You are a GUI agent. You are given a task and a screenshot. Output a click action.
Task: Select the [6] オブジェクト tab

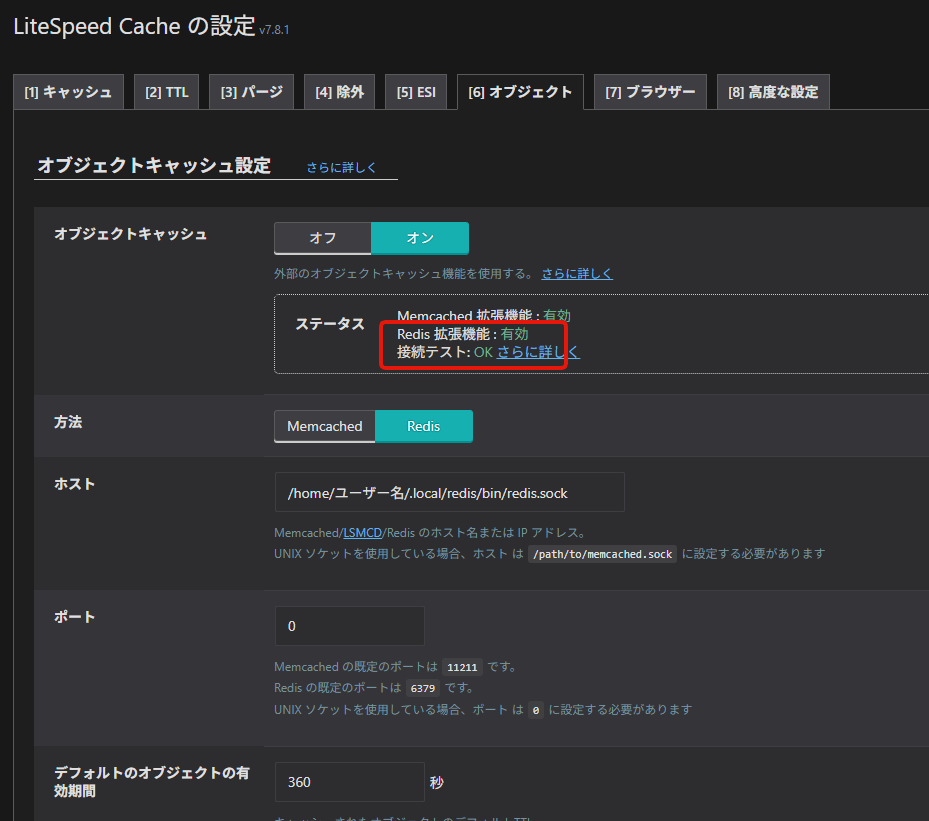click(520, 92)
